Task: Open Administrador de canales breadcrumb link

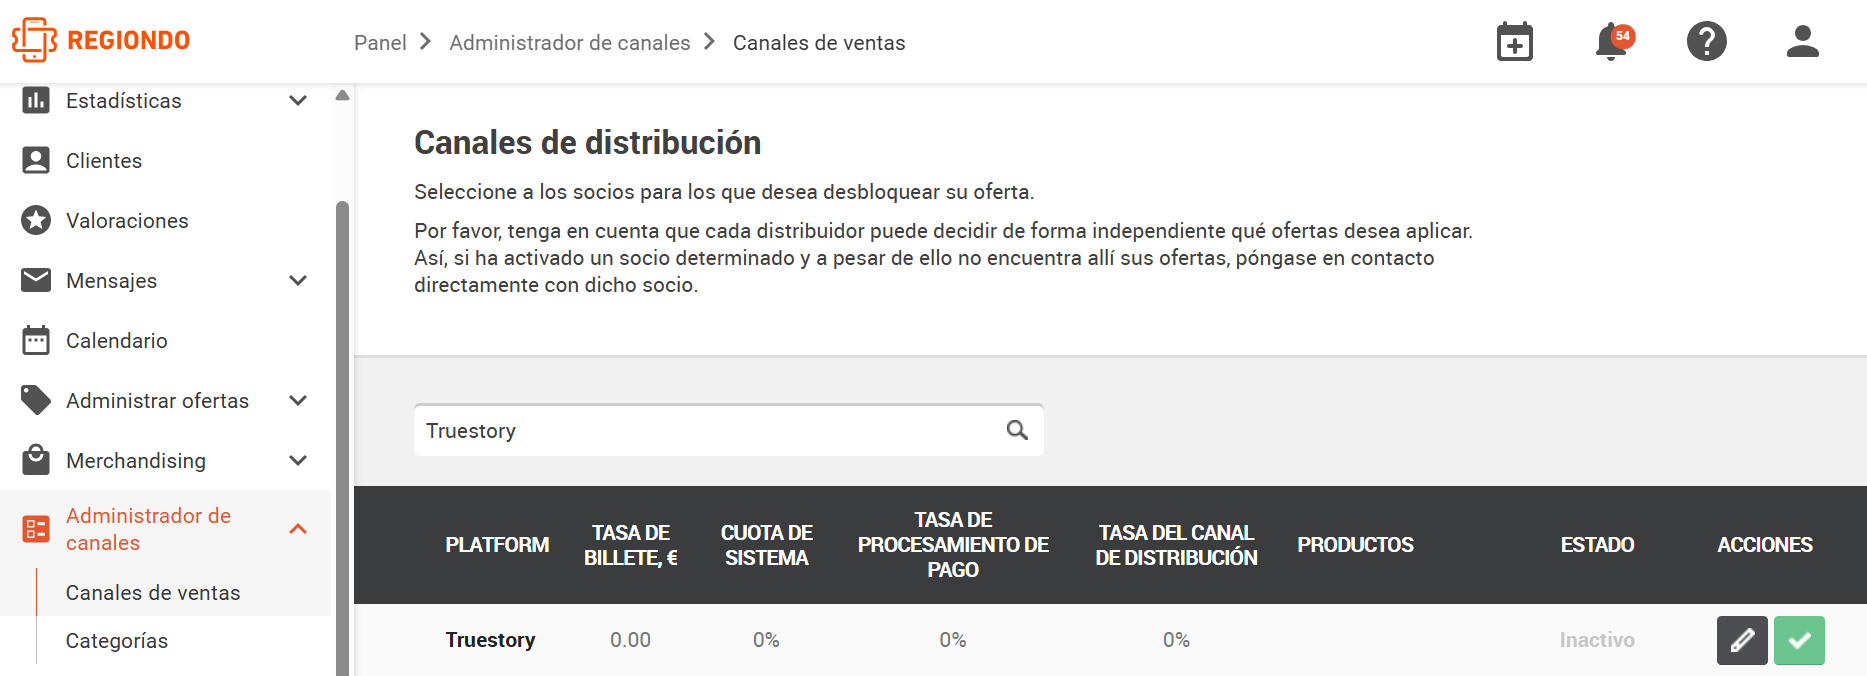Action: click(x=570, y=43)
